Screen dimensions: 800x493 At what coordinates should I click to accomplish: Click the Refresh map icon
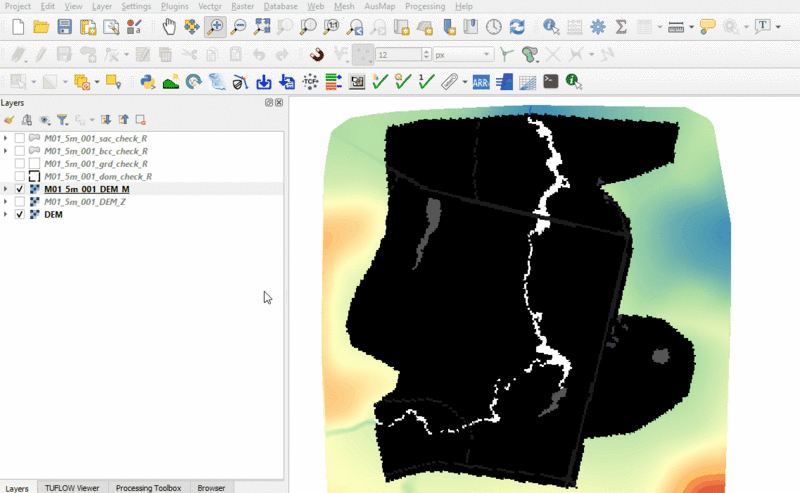click(x=517, y=27)
